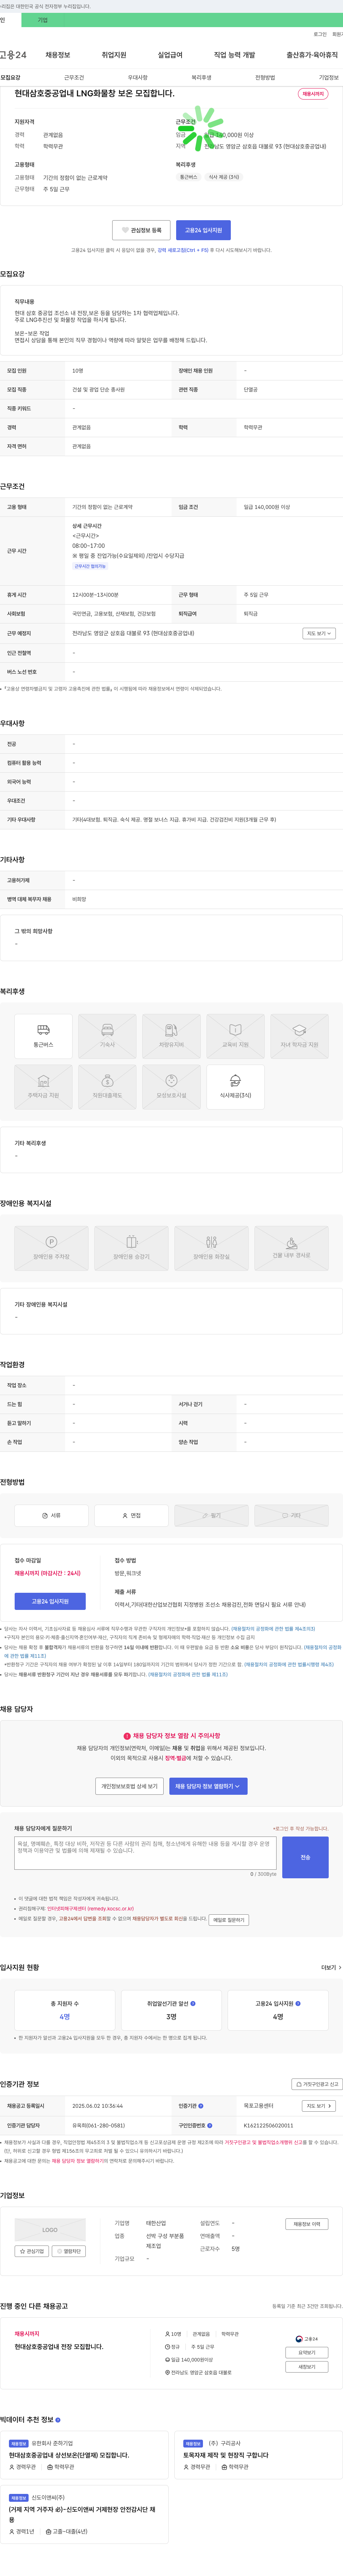Click the 전송 submit button
Screen dimensions: 343x2576
(305, 1857)
